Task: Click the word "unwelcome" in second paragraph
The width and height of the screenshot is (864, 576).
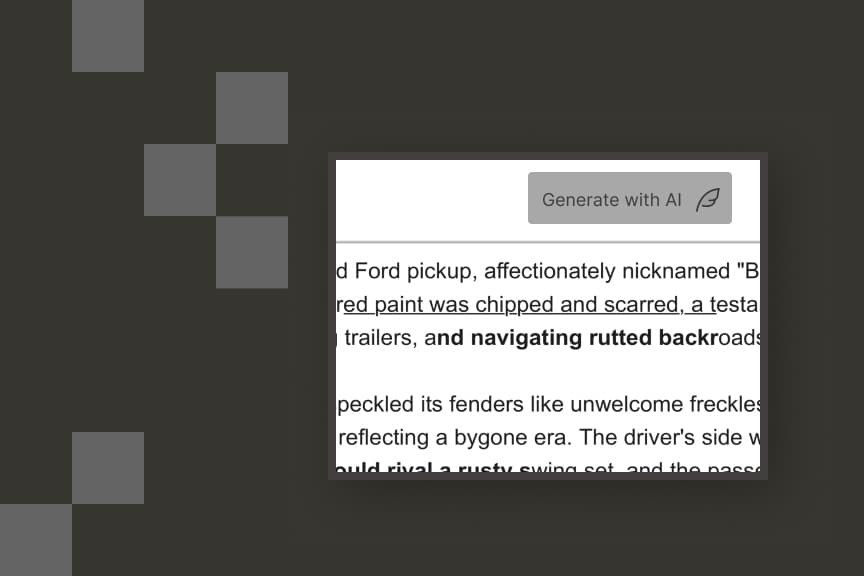Action: tap(617, 405)
